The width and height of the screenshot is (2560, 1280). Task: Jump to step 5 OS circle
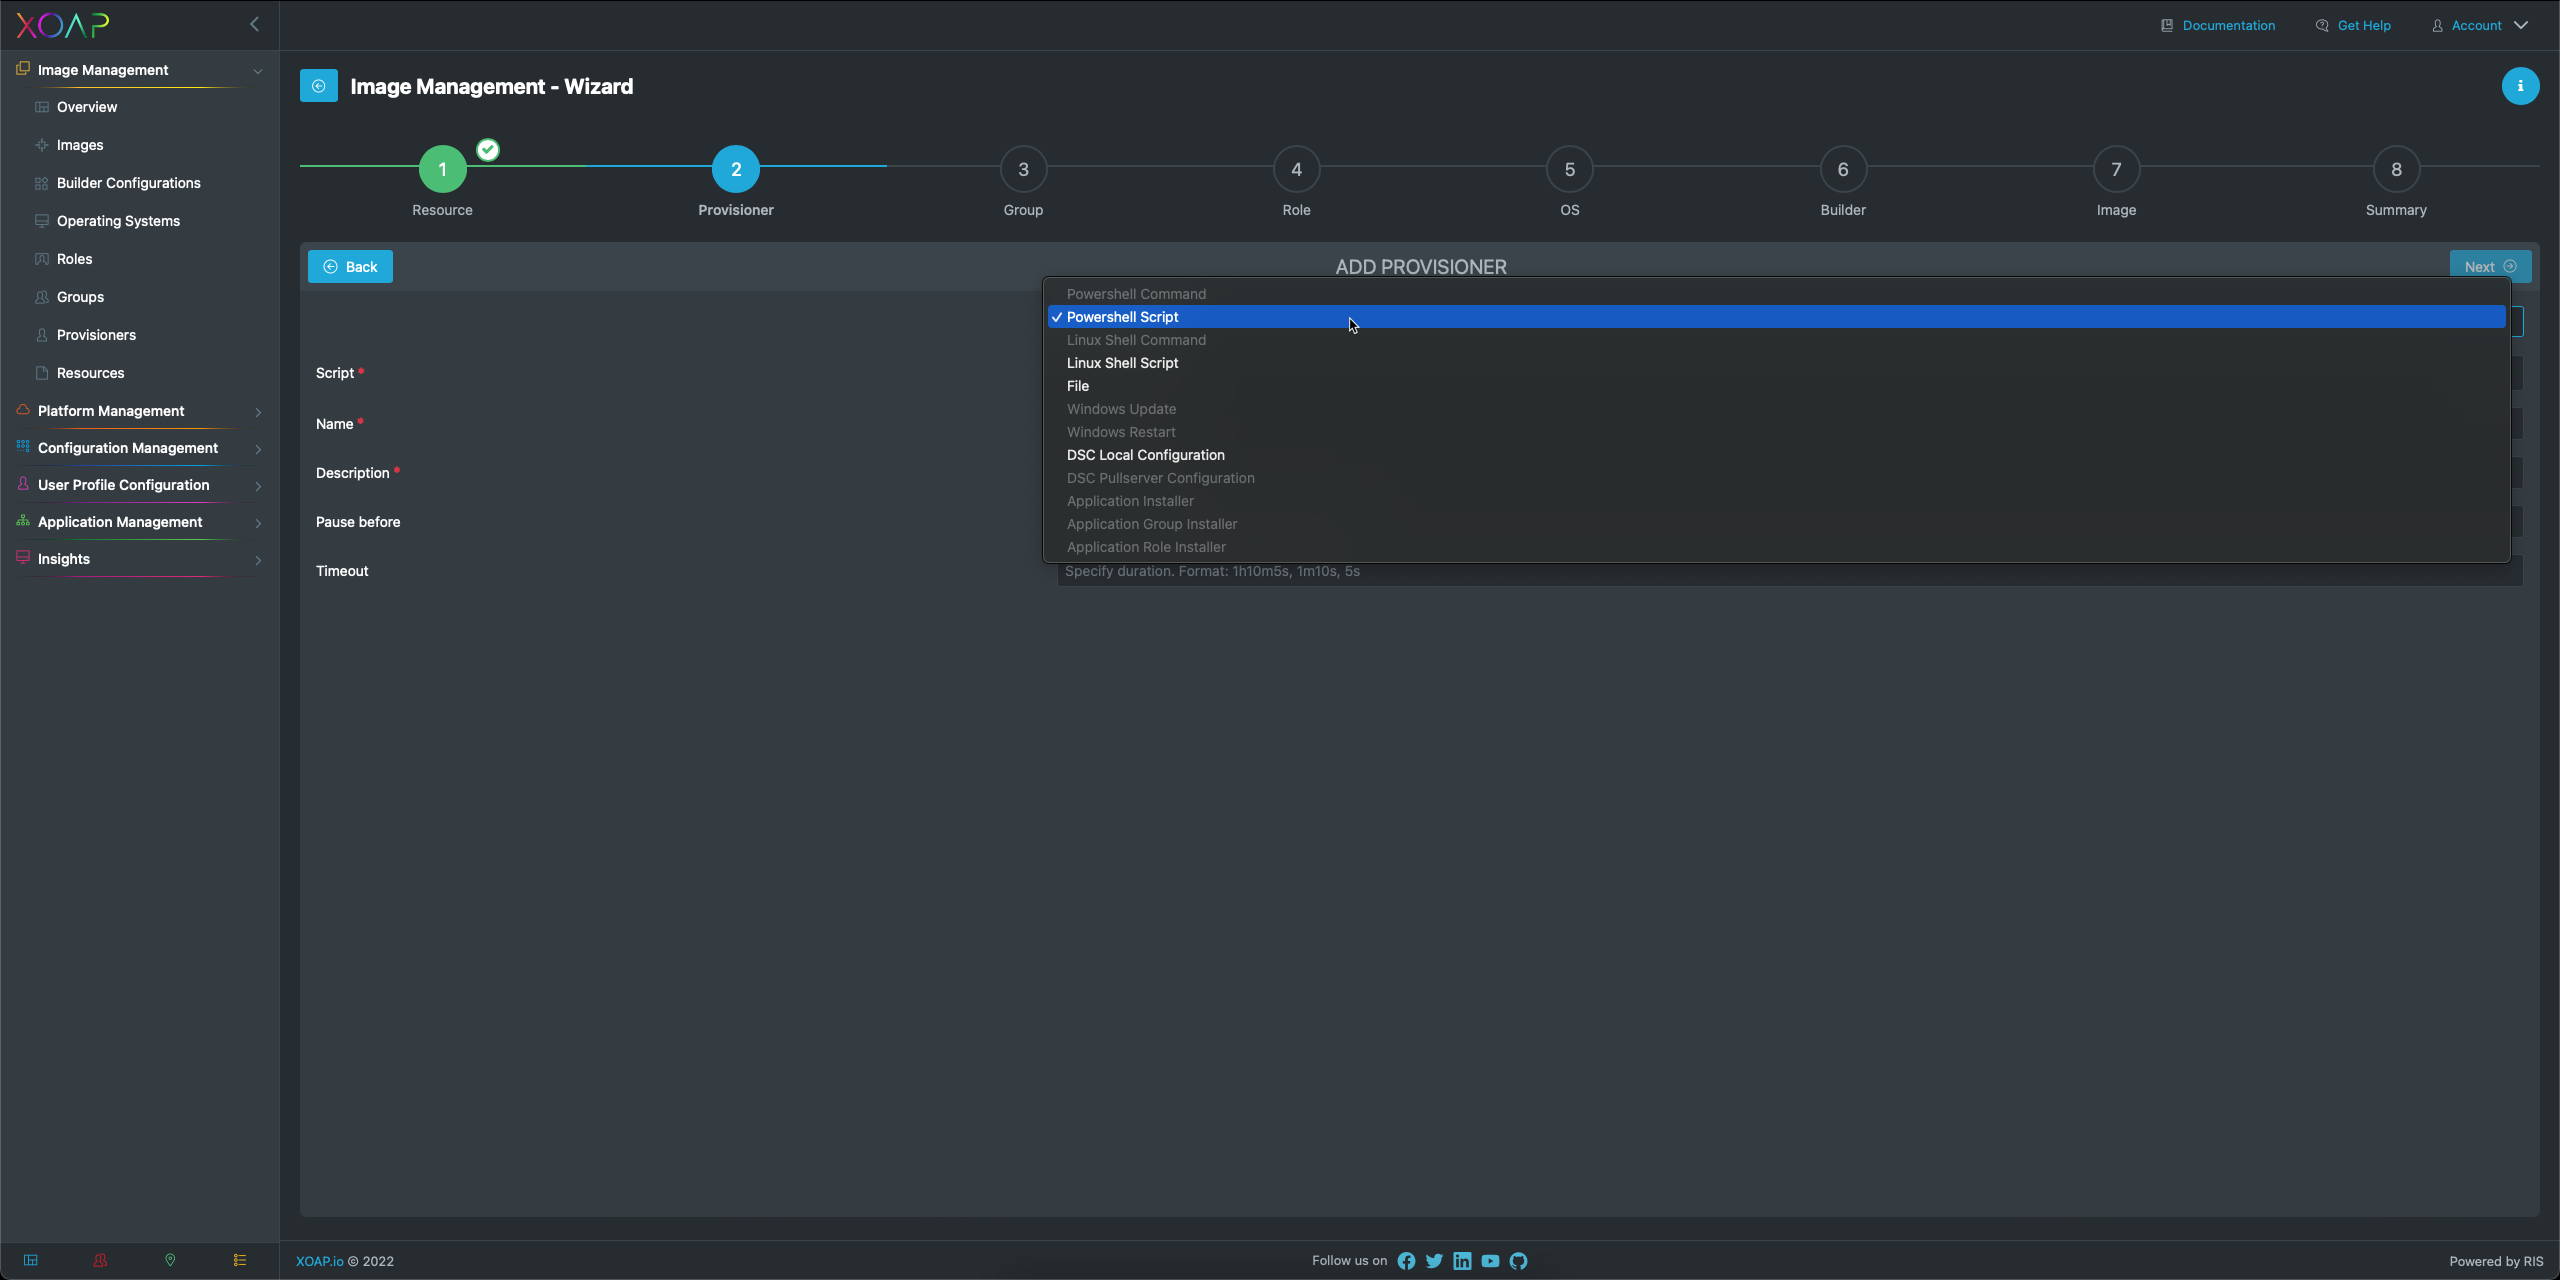tap(1570, 169)
